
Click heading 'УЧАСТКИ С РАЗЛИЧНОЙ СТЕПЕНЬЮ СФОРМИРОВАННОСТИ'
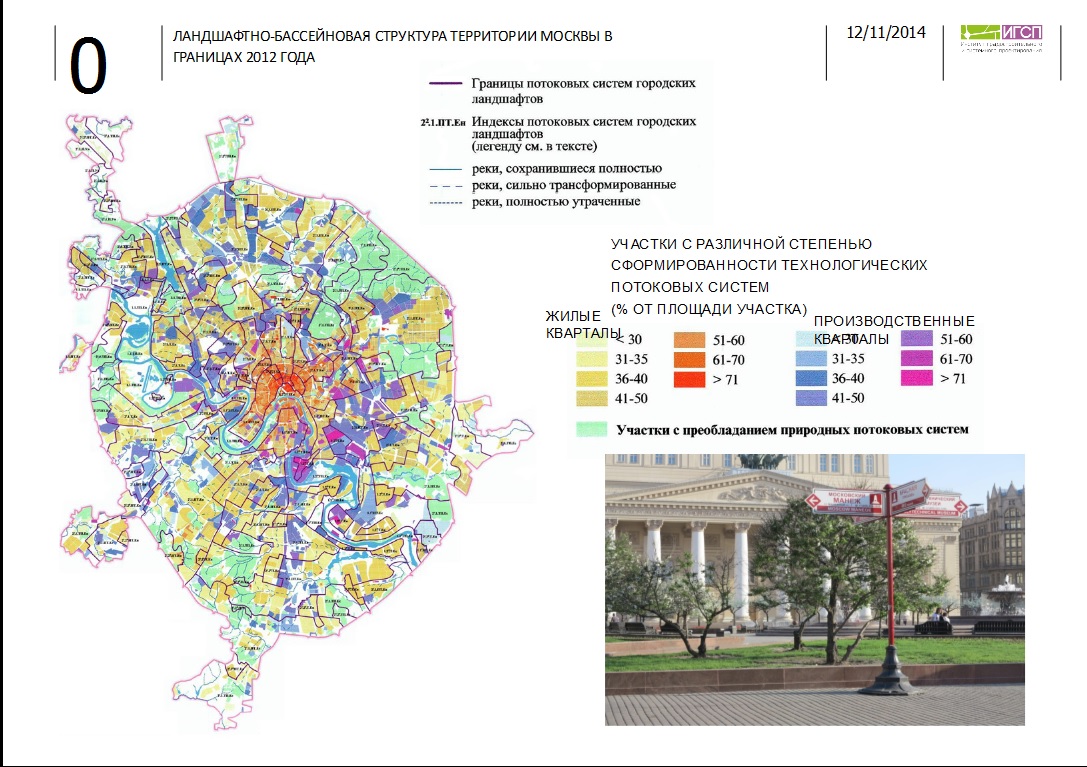pos(769,255)
